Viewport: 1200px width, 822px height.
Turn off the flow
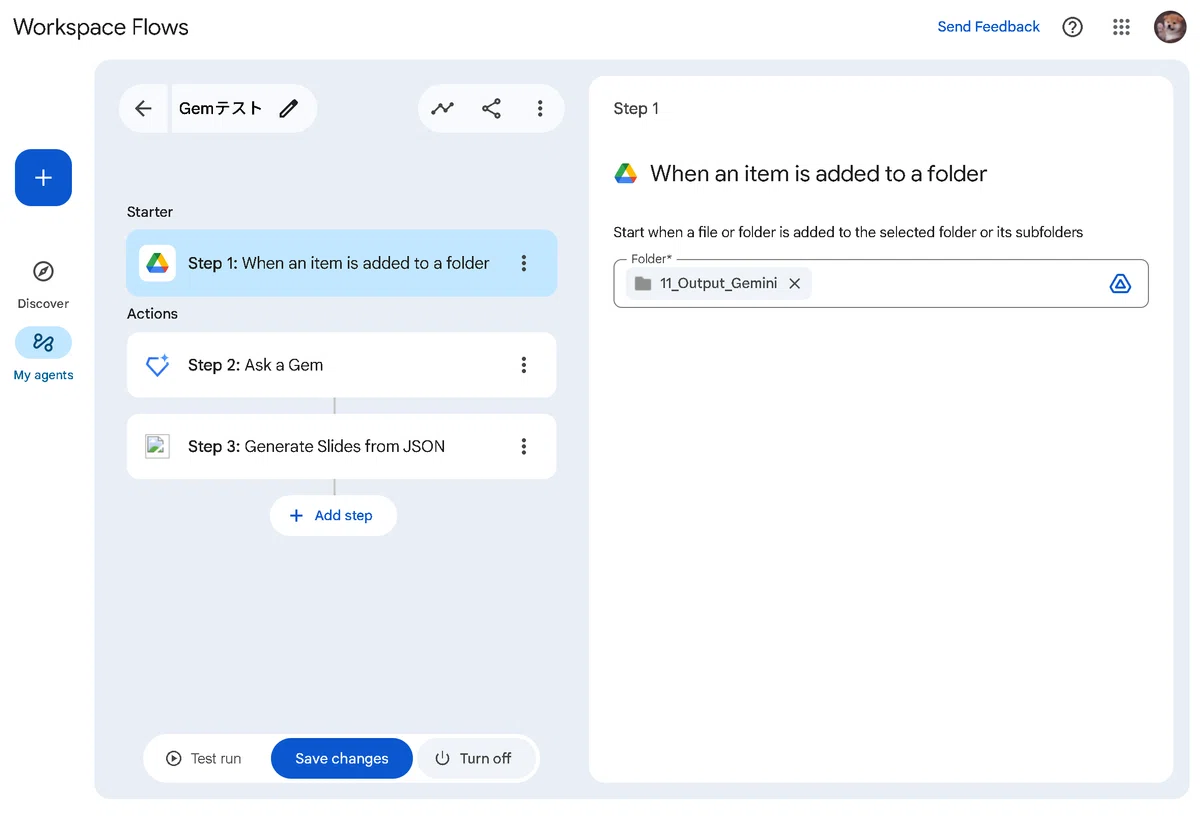(474, 758)
